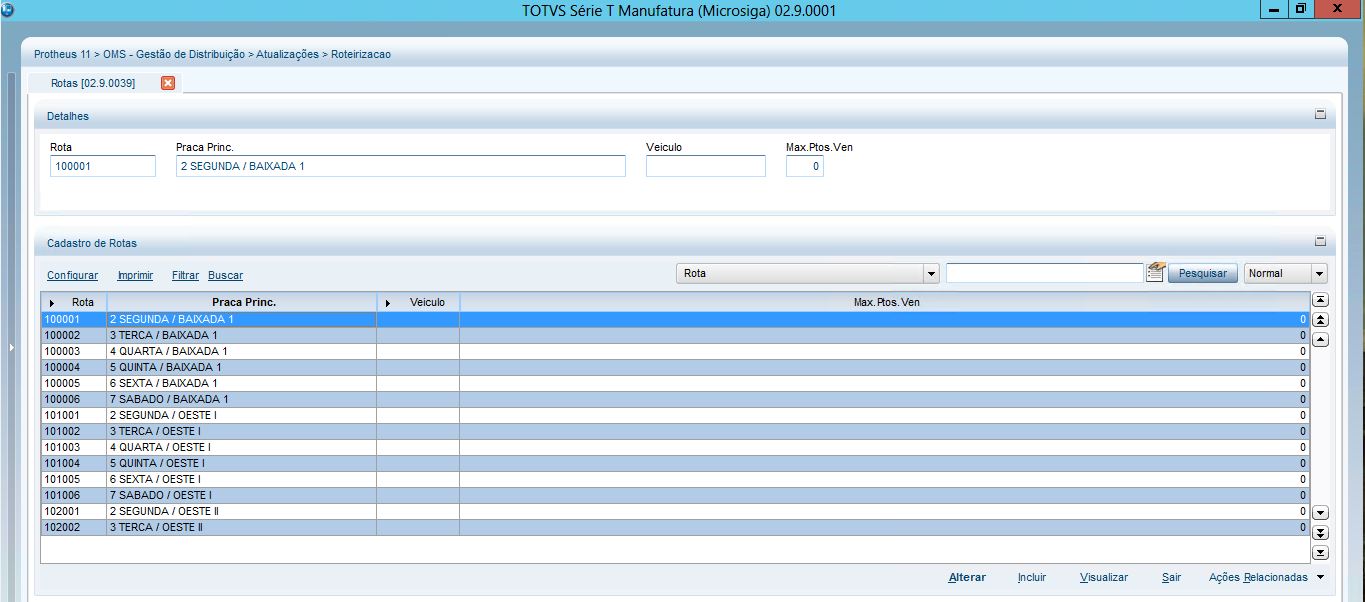Select row 100002 in the grid

(675, 335)
